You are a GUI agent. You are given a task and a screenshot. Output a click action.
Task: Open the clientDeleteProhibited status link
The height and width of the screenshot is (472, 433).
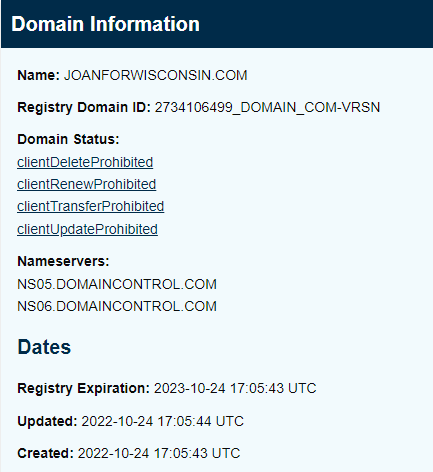85,162
